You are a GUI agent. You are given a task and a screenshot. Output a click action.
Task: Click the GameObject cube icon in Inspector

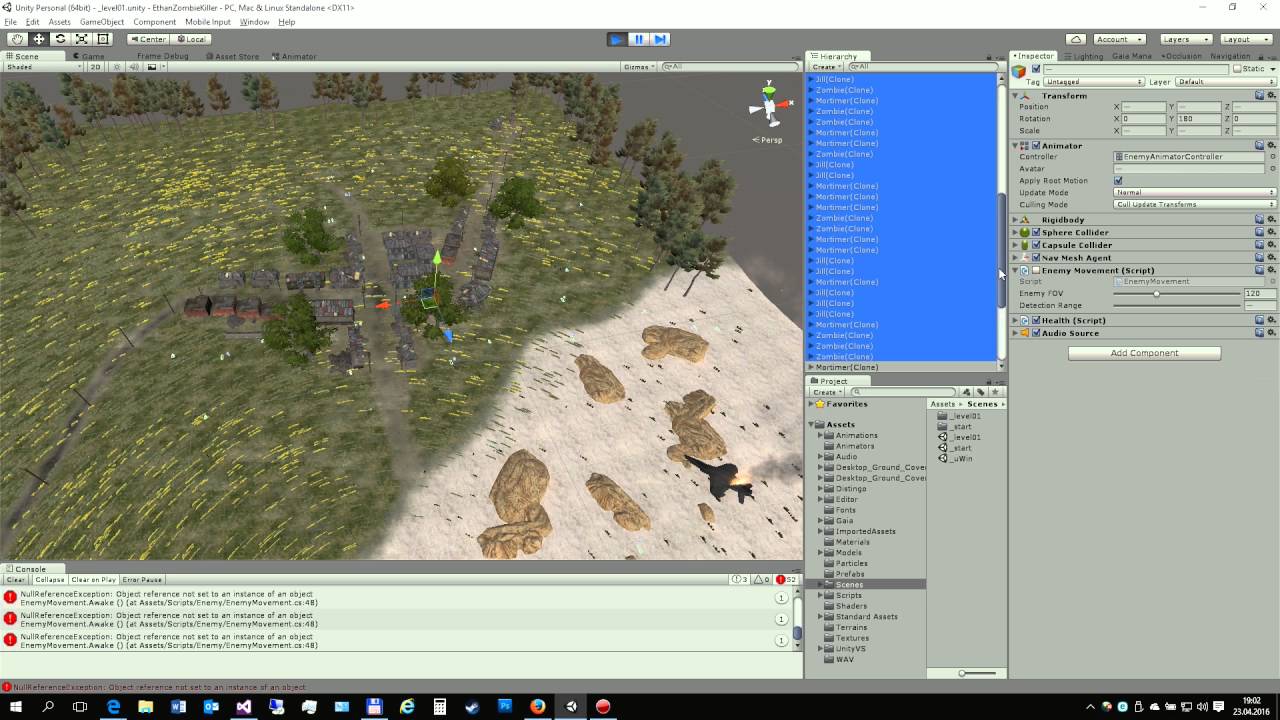[x=1019, y=71]
